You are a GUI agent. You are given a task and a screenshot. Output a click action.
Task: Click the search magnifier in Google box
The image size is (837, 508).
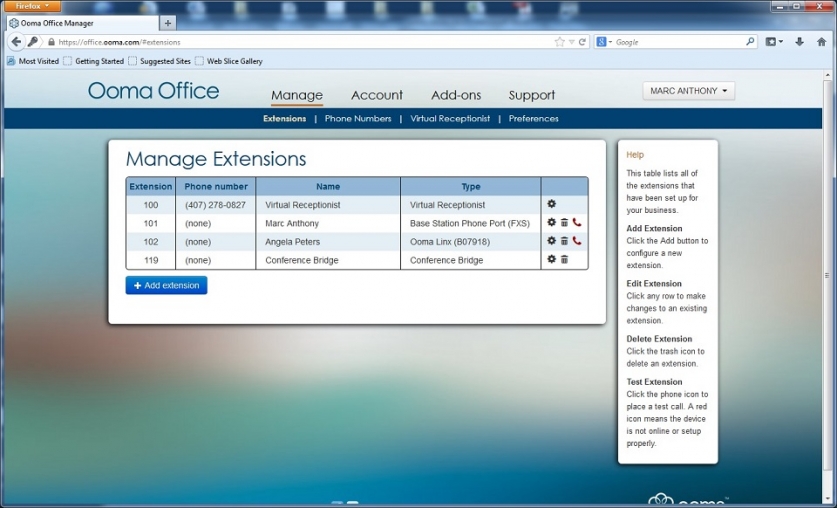750,41
